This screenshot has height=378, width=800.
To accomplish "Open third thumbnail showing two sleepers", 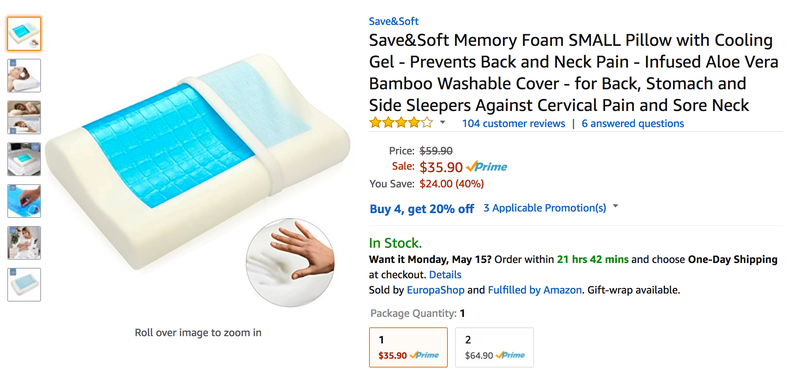I will click(x=24, y=117).
